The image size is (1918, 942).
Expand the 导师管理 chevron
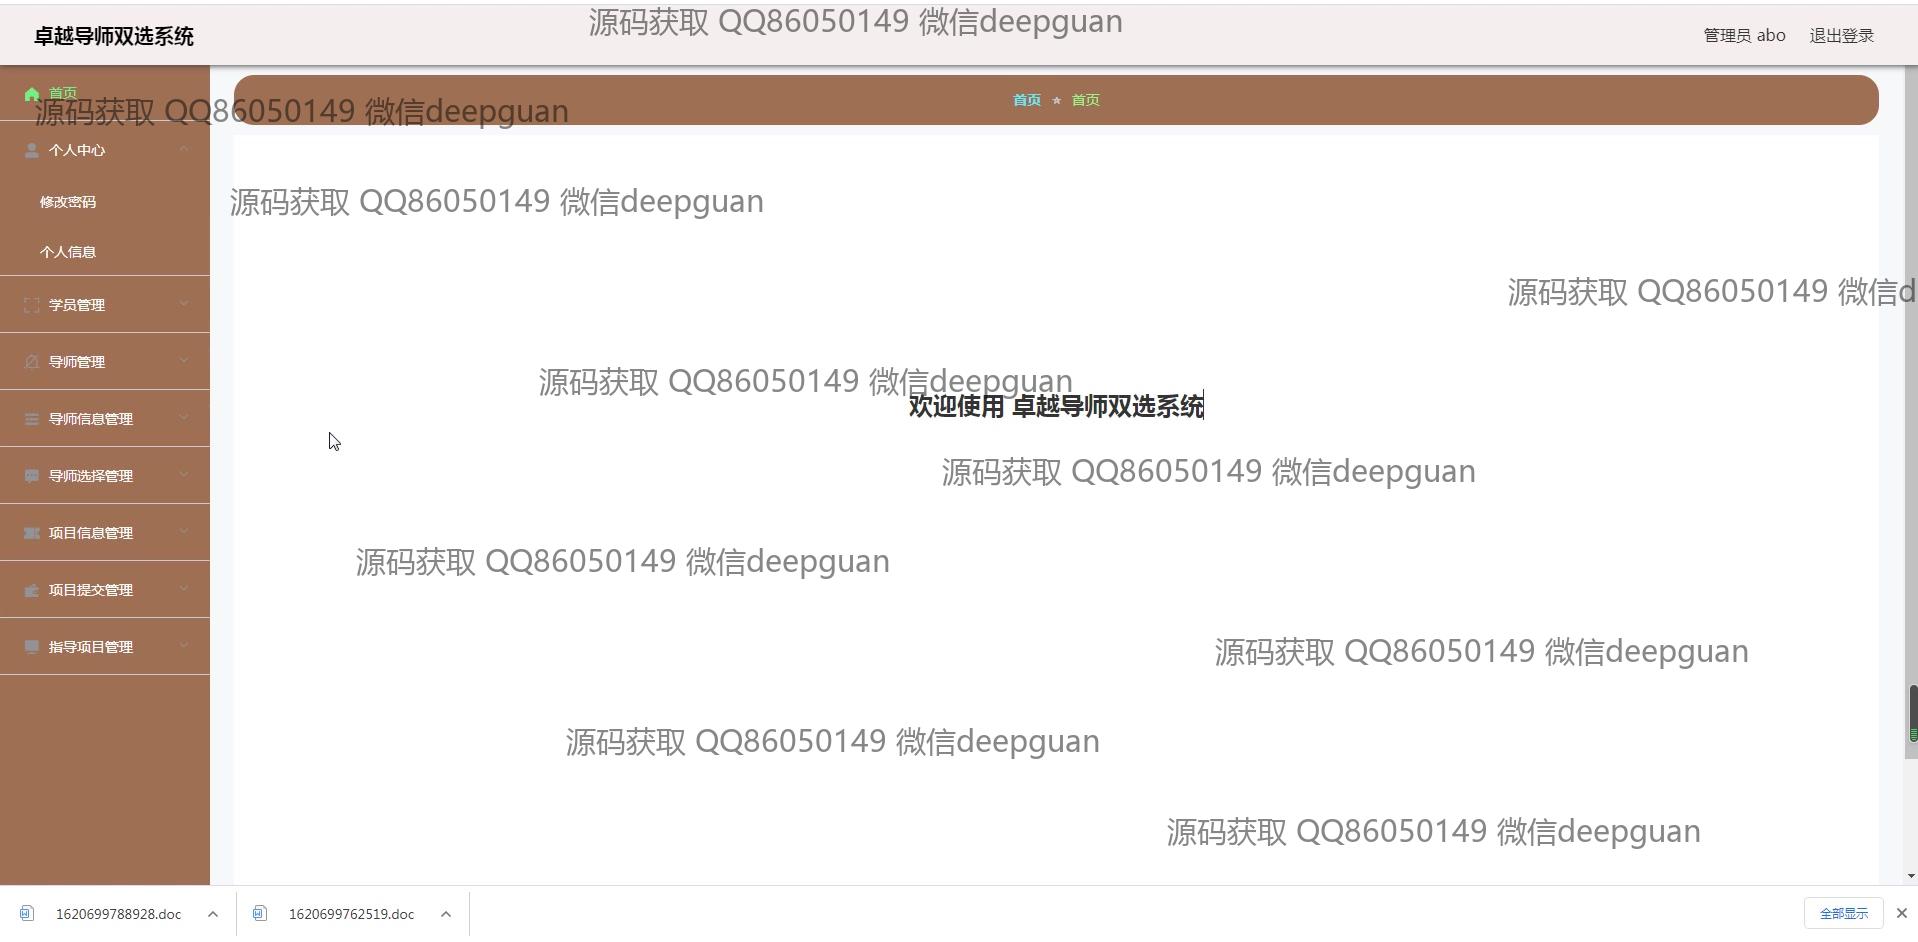click(x=184, y=361)
